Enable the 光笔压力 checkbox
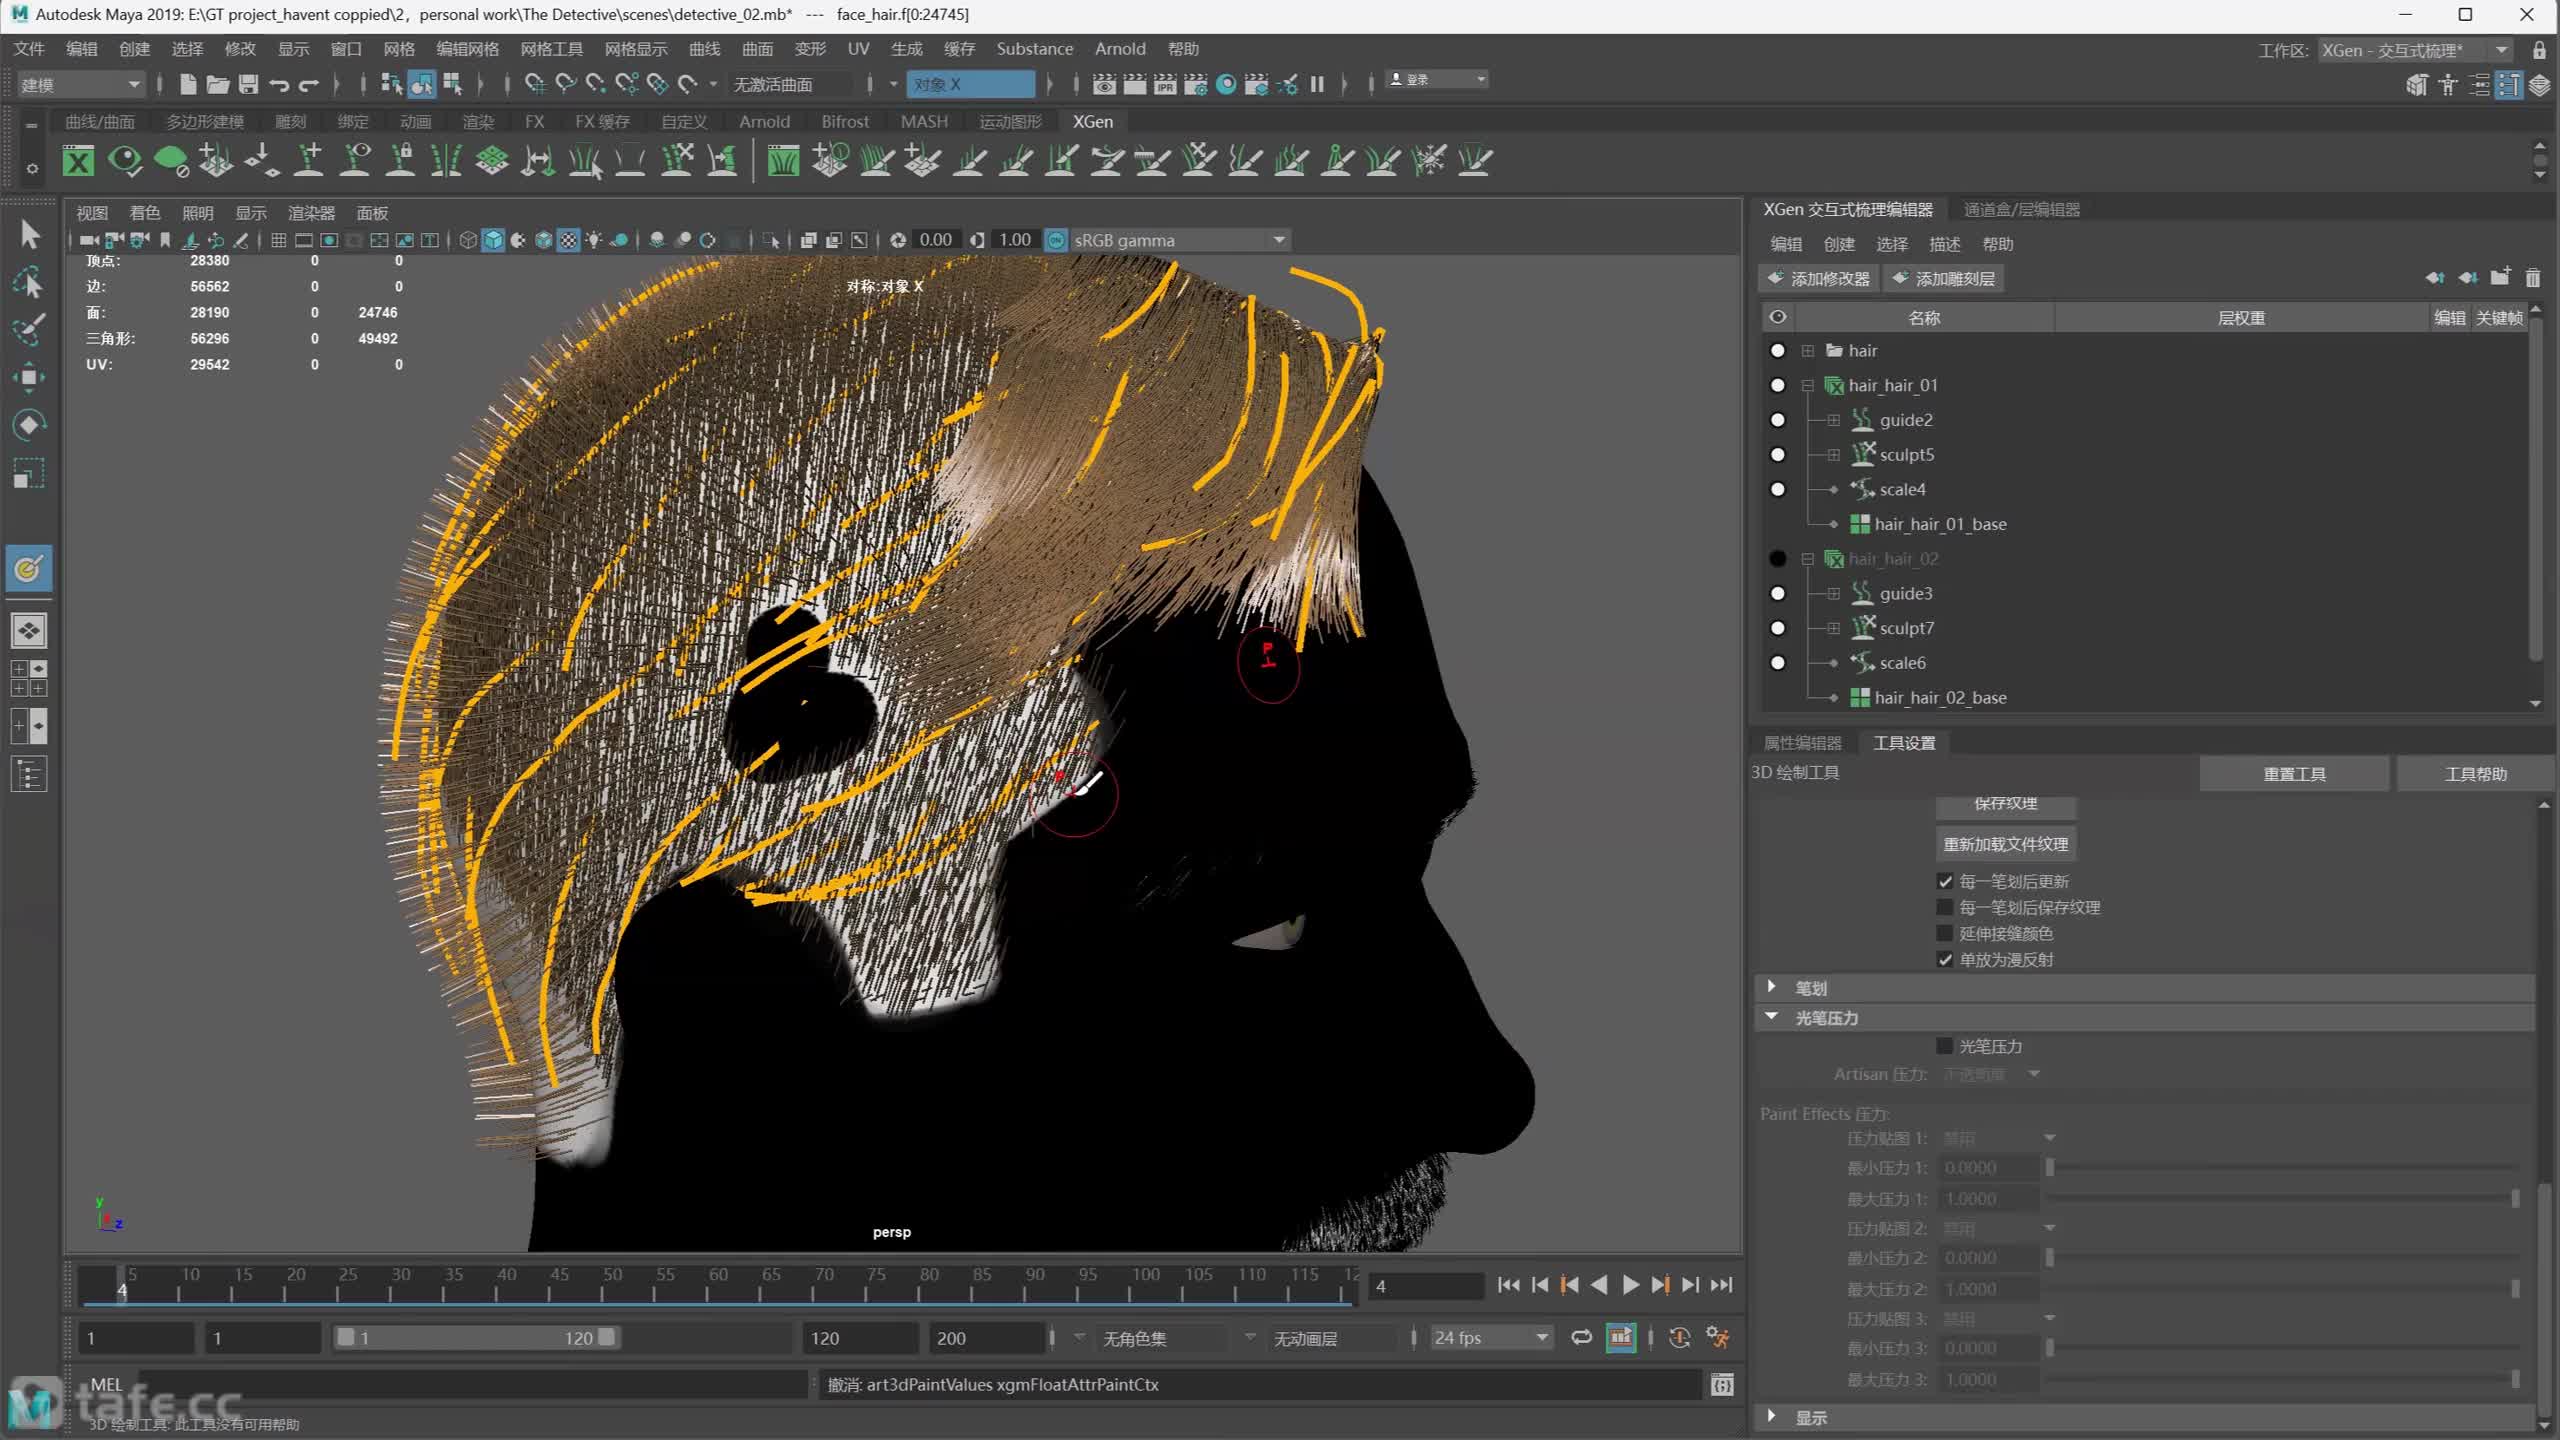 tap(1945, 1046)
